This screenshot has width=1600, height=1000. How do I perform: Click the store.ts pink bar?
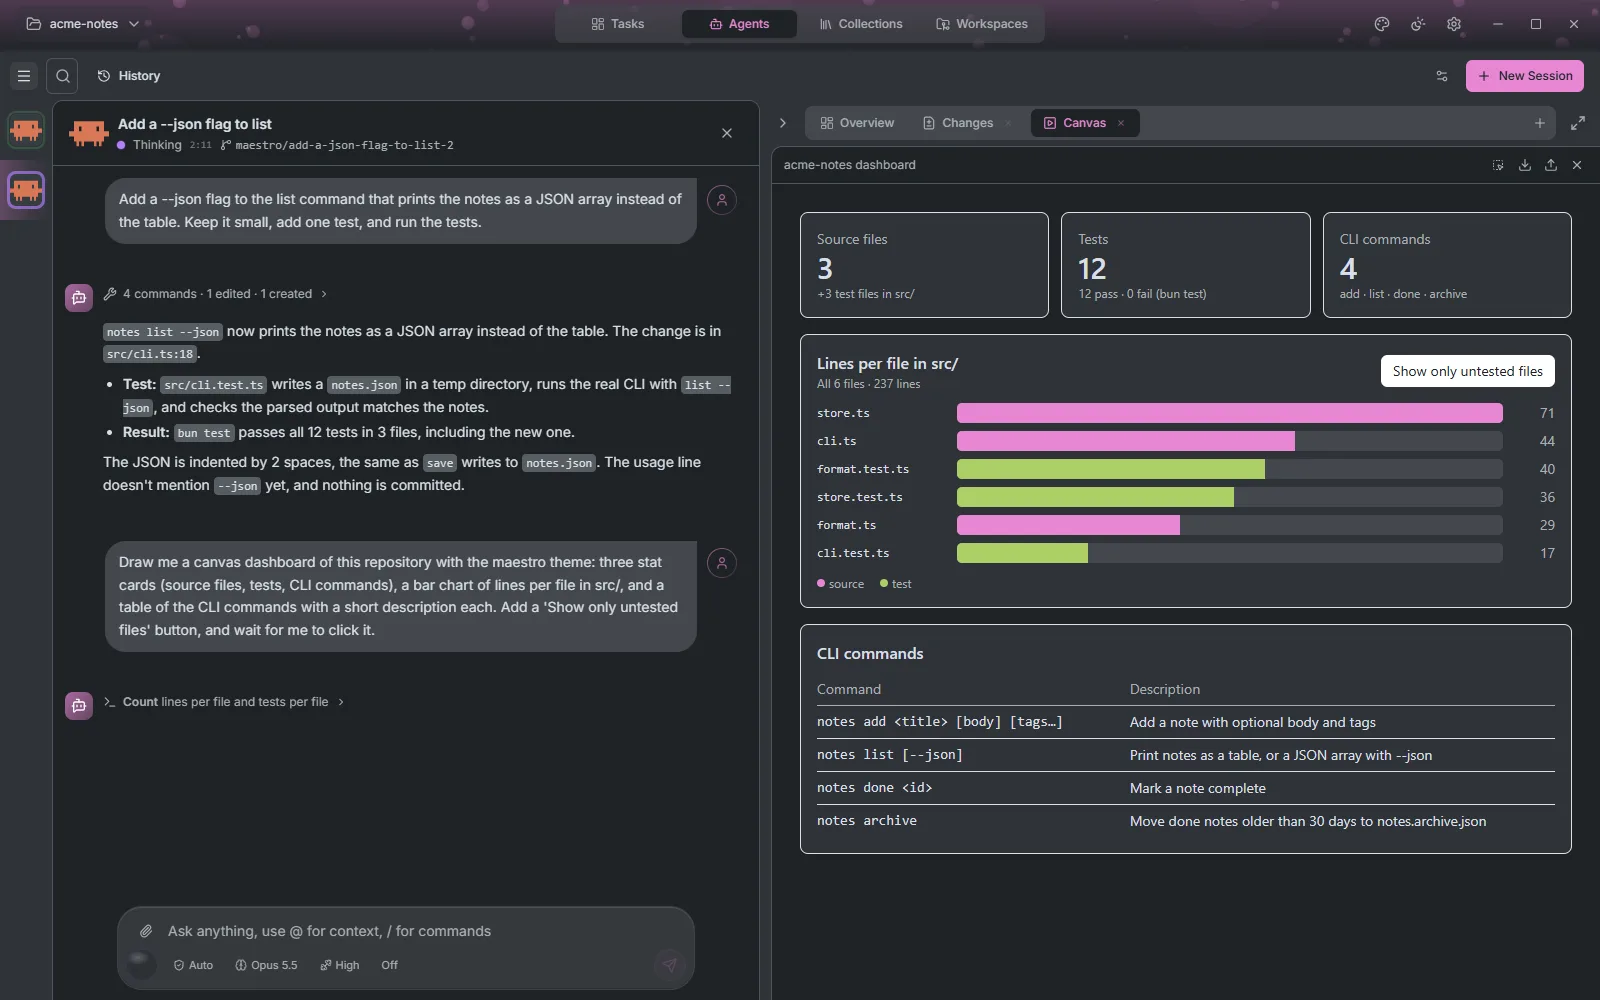(x=1229, y=413)
